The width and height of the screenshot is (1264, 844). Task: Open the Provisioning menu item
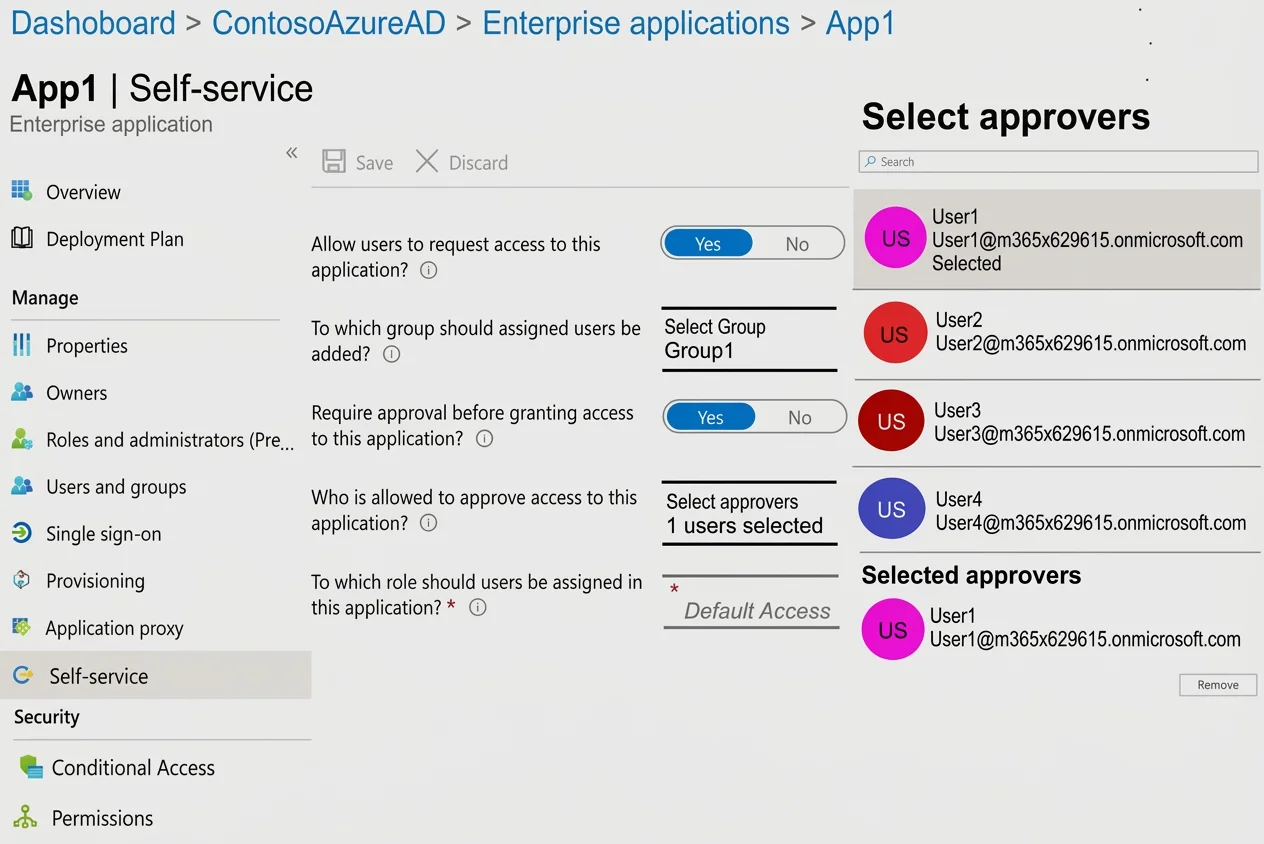click(x=95, y=581)
